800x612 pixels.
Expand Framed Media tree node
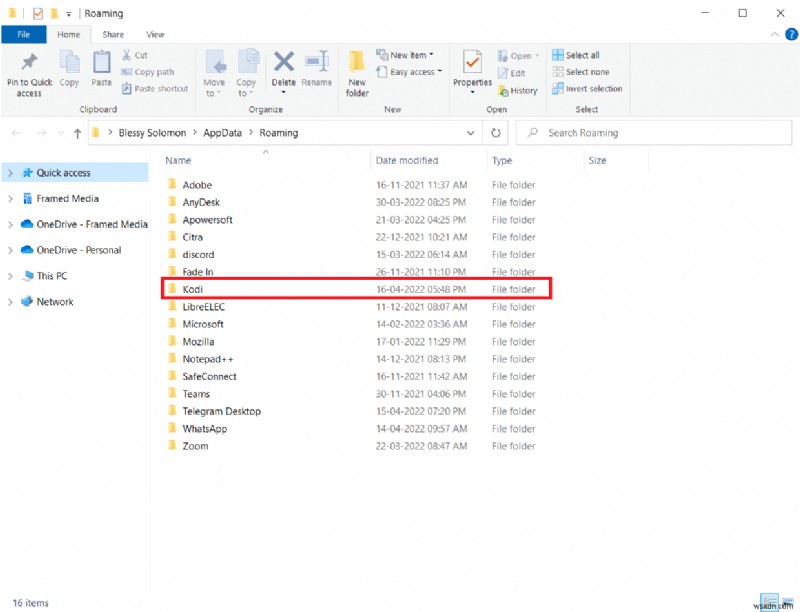pos(10,199)
